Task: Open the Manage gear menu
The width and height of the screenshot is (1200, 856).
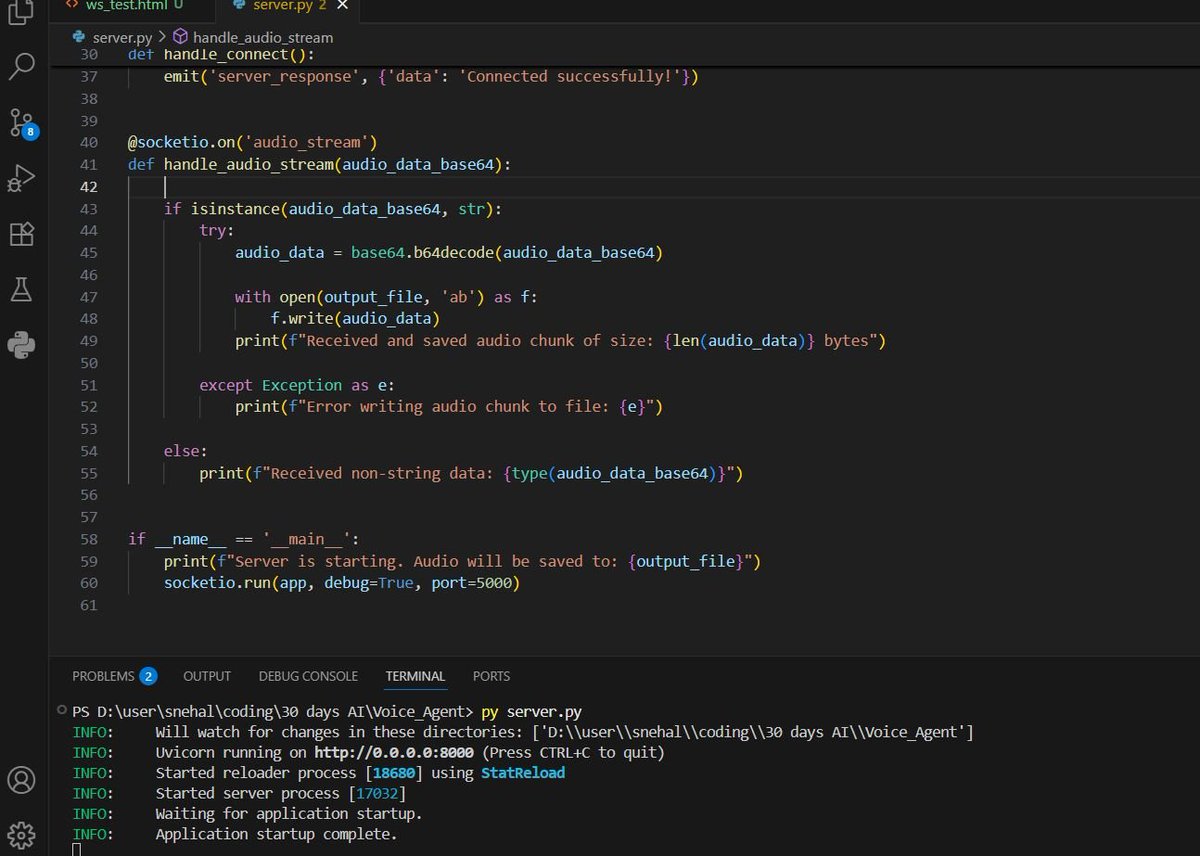Action: coord(21,835)
